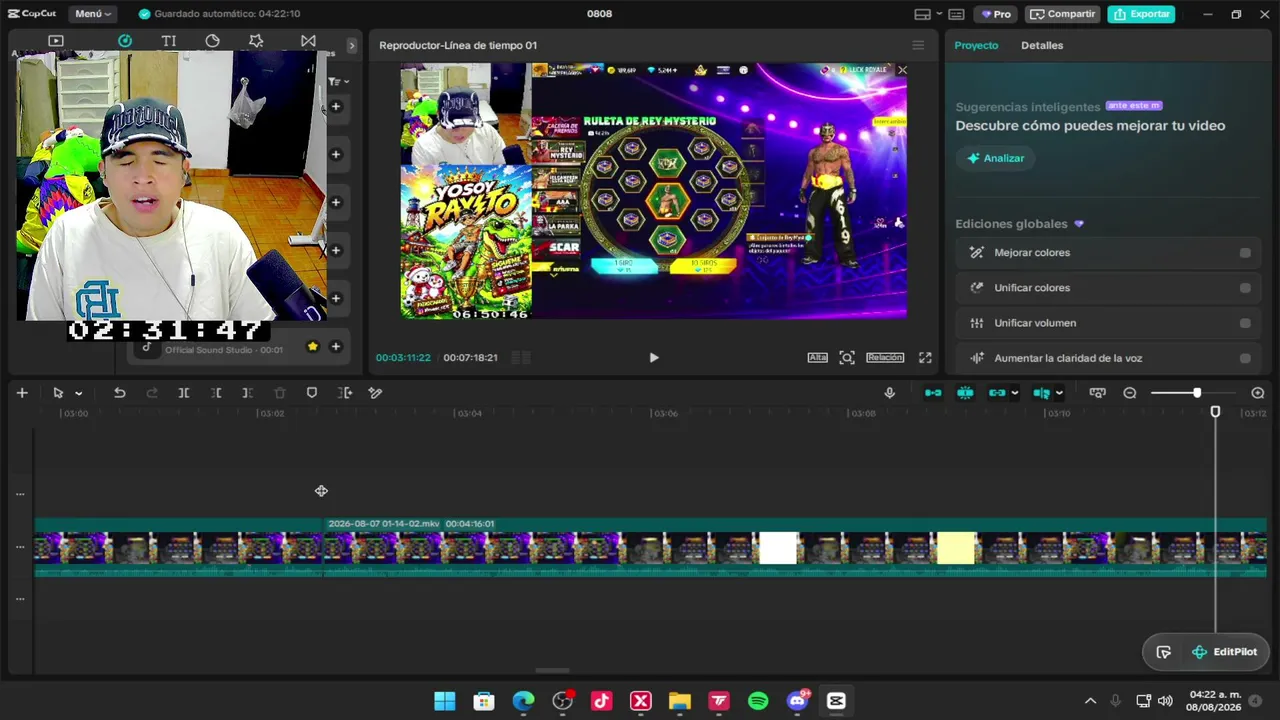Delete left of the playhead

click(x=216, y=393)
